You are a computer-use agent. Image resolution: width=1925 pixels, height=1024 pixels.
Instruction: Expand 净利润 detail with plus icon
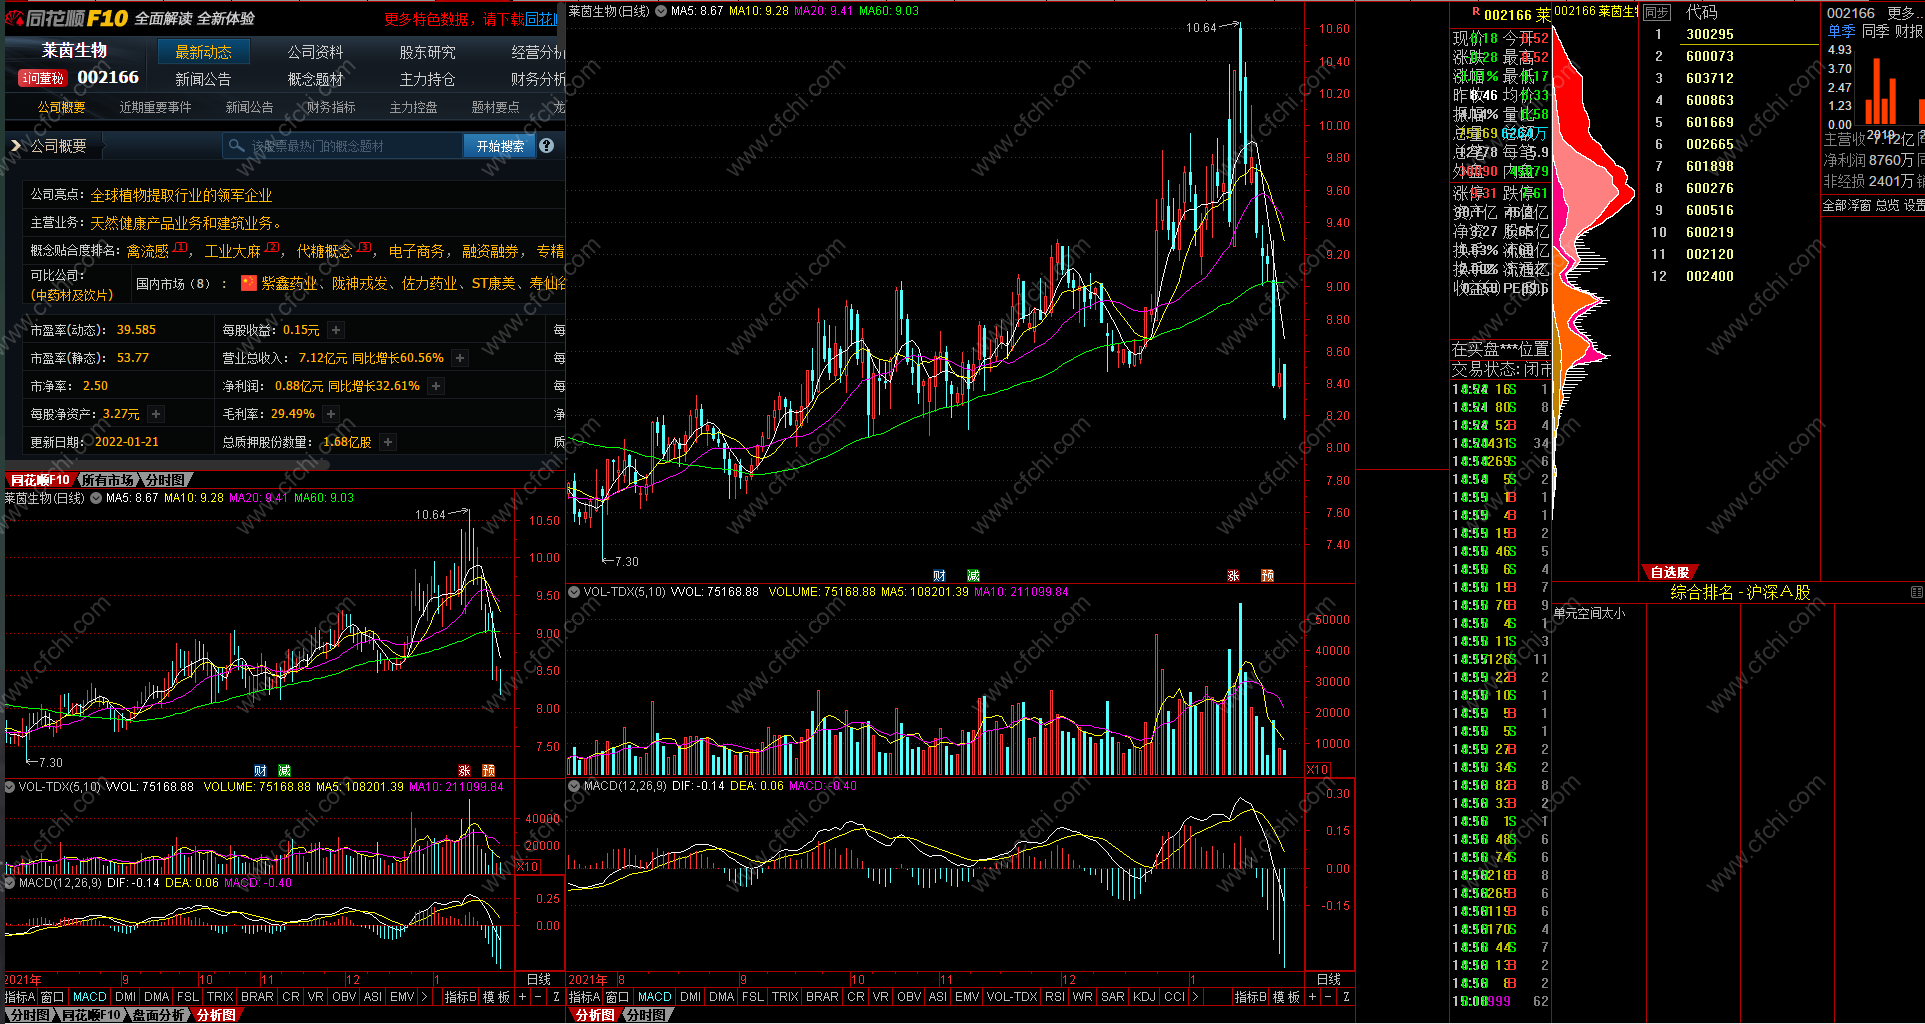click(436, 386)
